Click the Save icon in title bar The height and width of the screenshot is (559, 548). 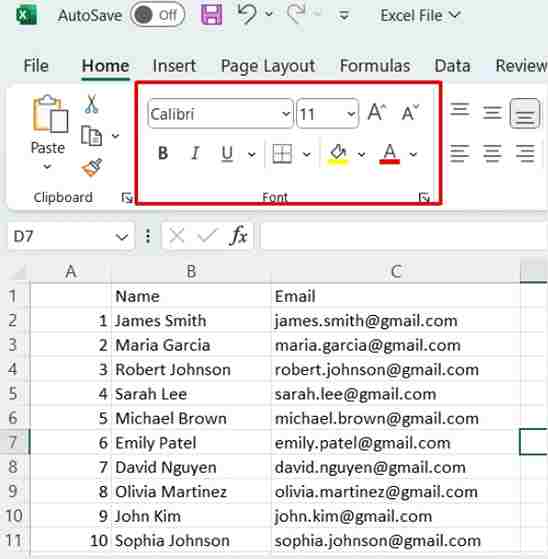click(x=211, y=15)
